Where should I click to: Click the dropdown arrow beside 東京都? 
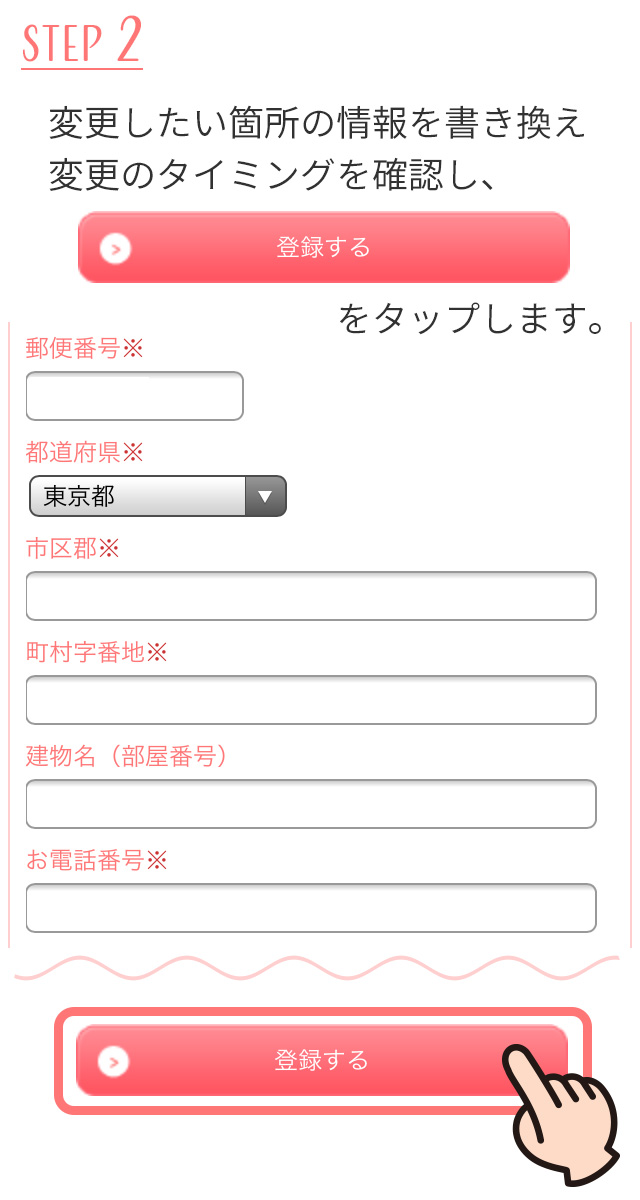265,496
